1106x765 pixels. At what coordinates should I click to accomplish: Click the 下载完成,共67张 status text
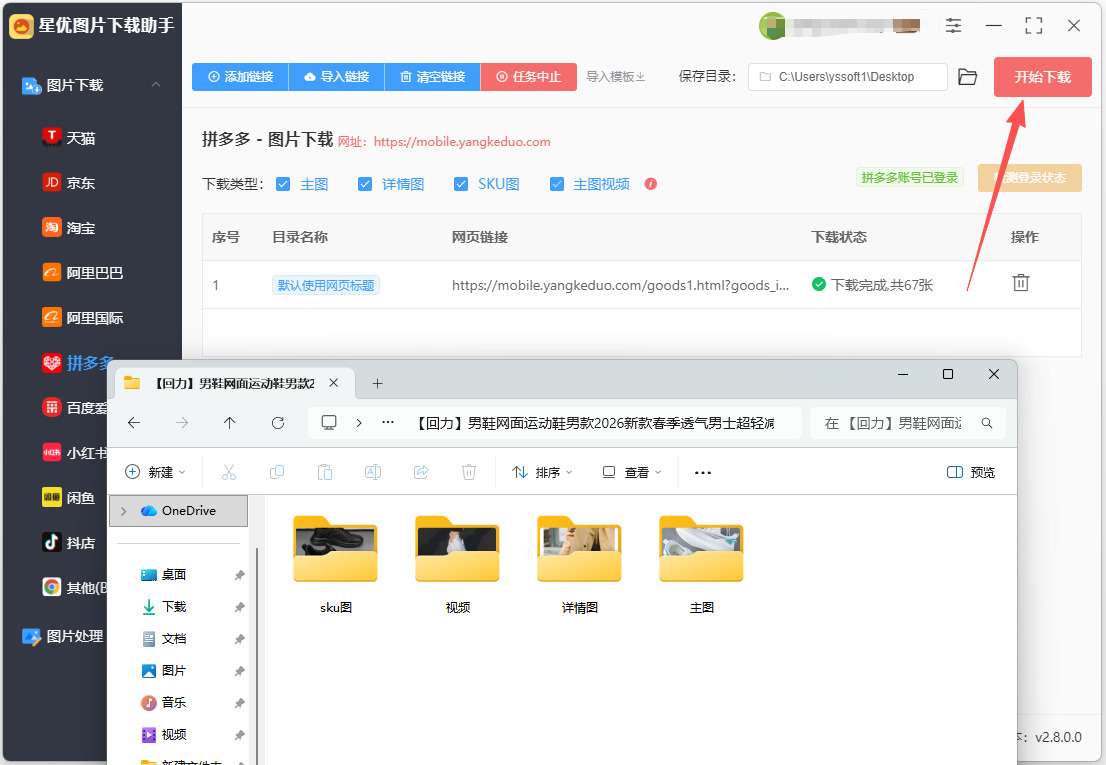[881, 285]
